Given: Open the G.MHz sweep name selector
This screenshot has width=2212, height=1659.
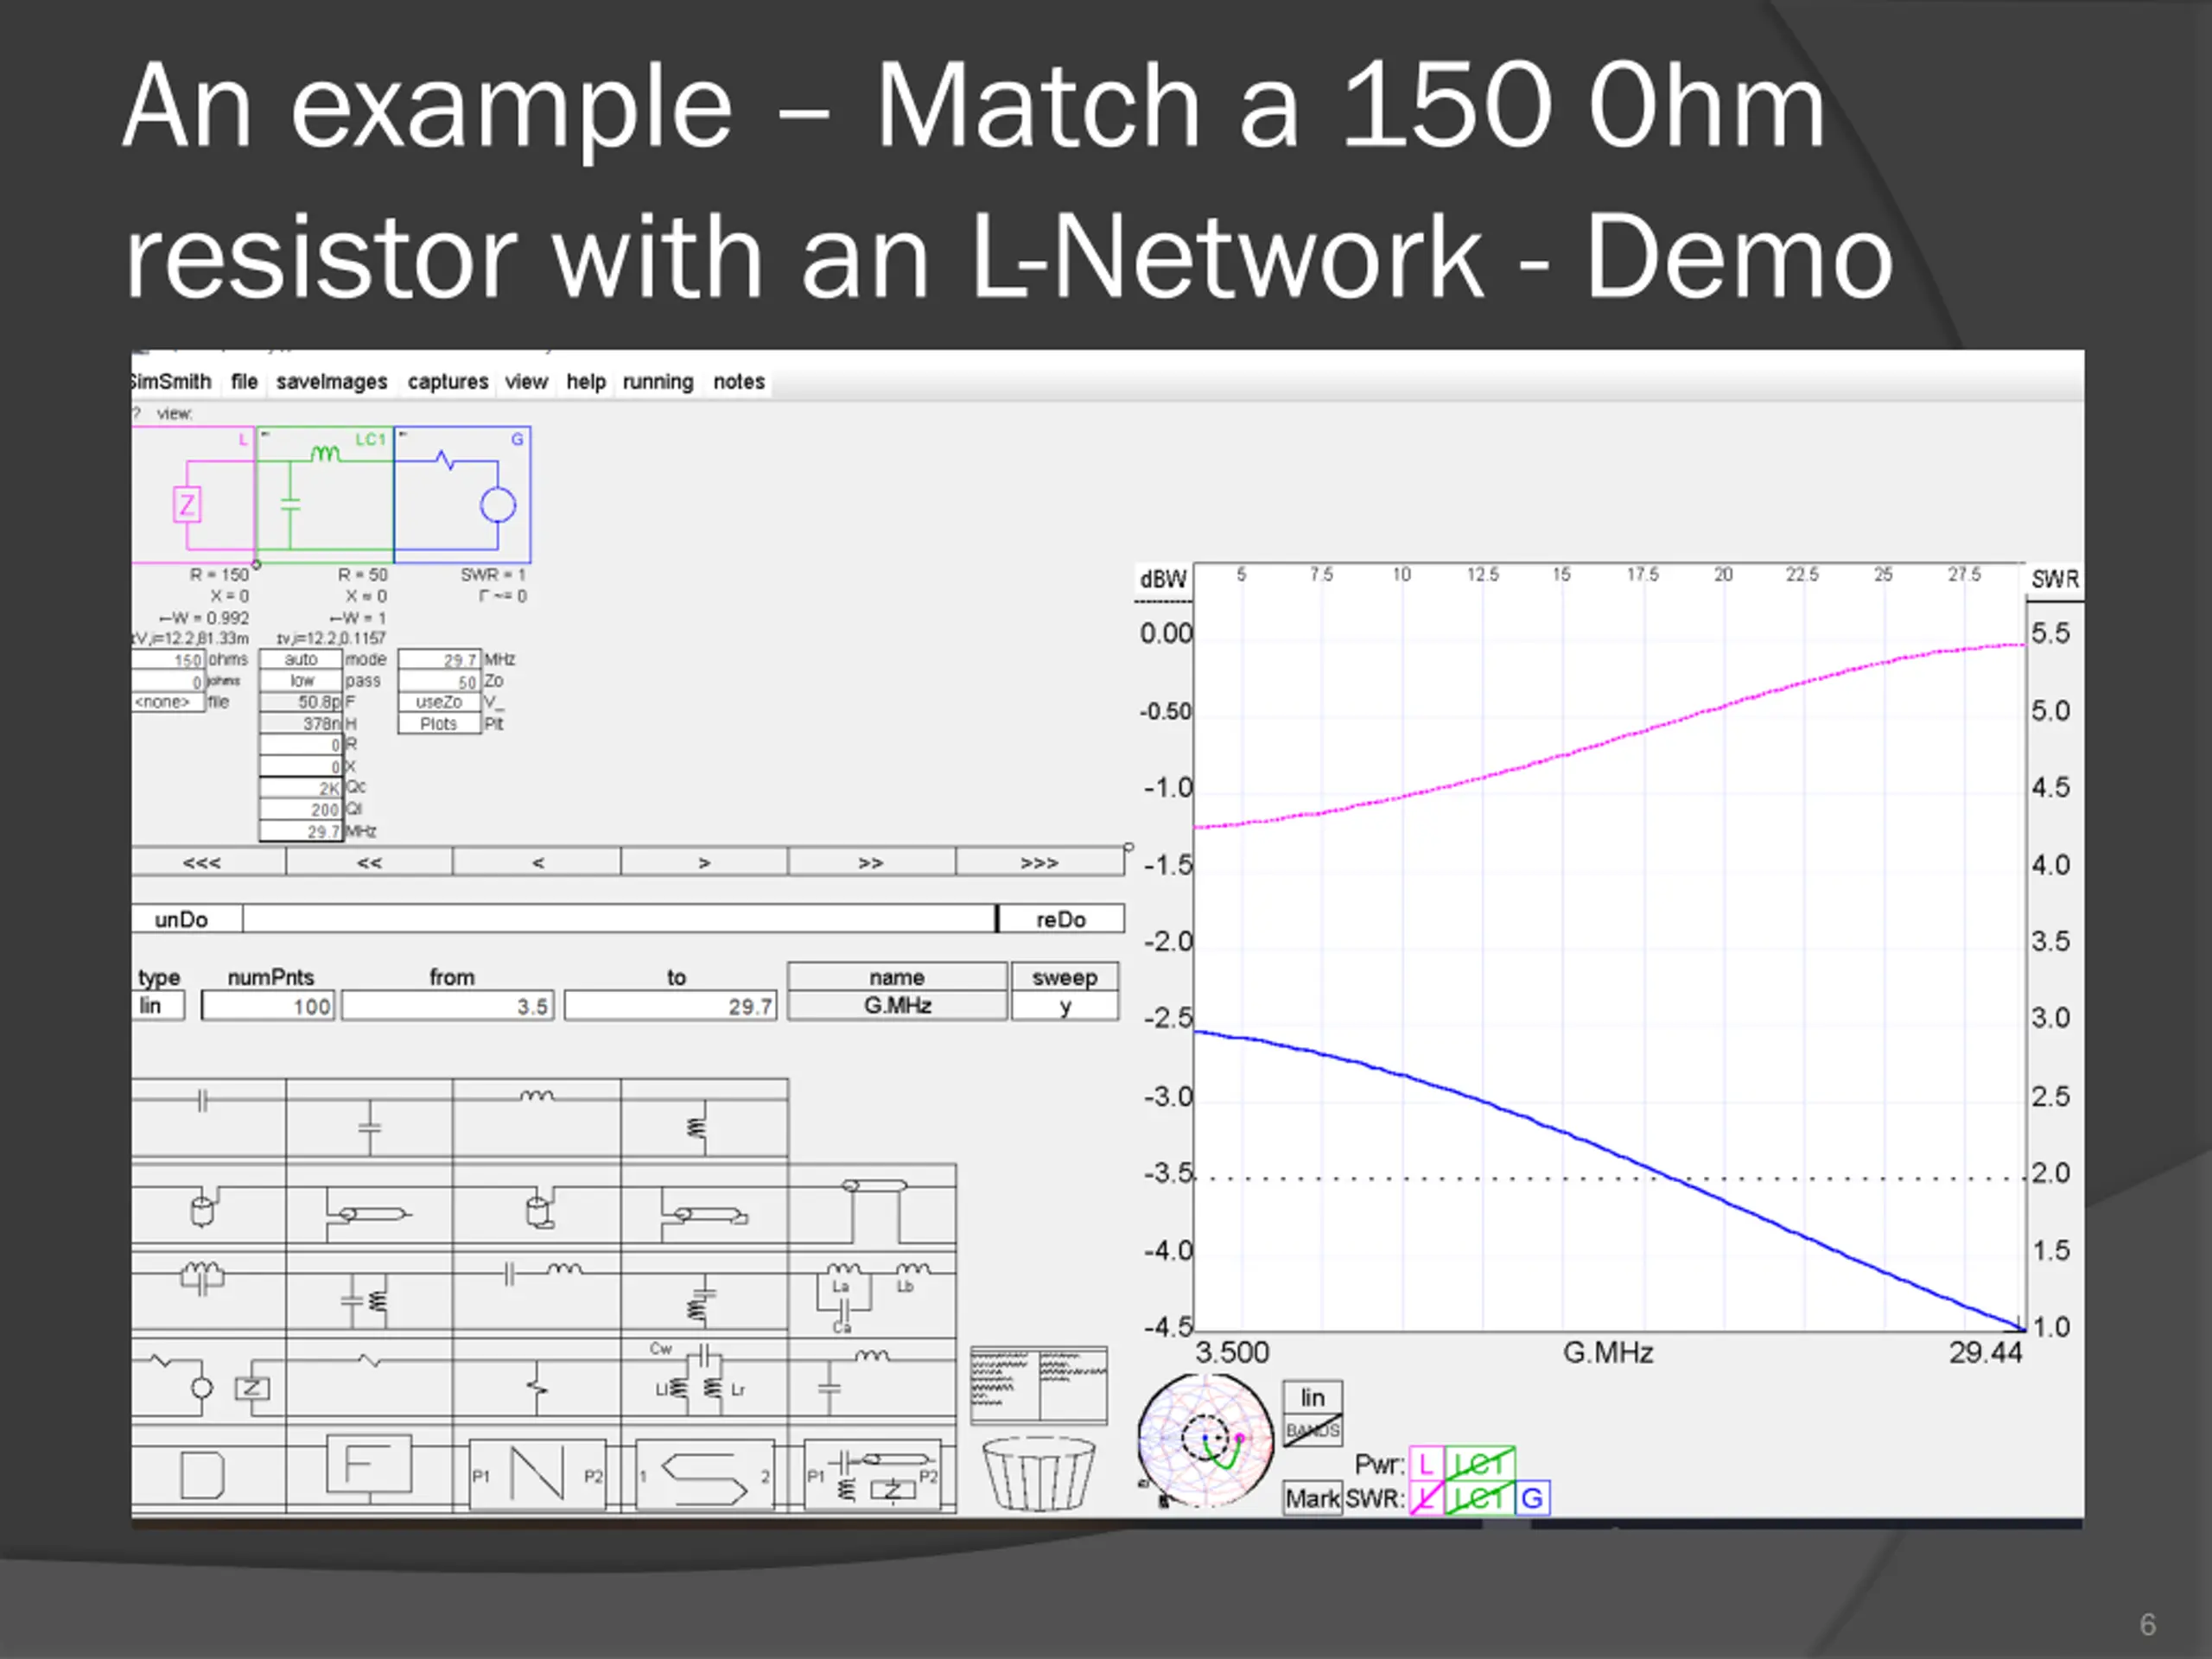Looking at the screenshot, I should tap(897, 1006).
